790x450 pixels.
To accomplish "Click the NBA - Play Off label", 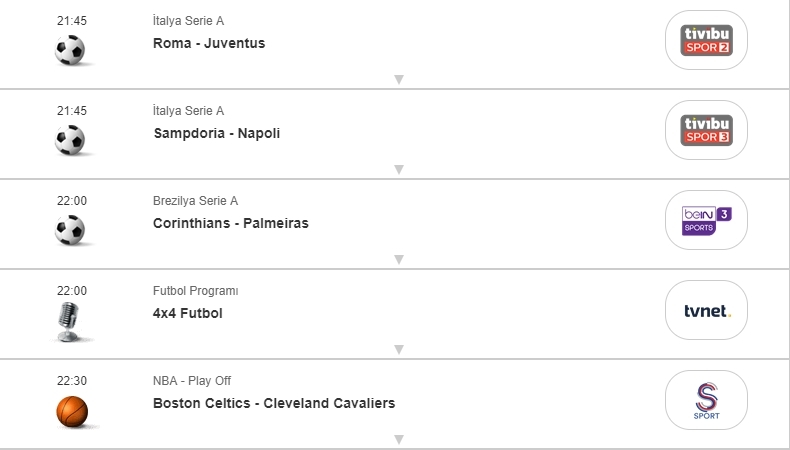I will (x=192, y=381).
